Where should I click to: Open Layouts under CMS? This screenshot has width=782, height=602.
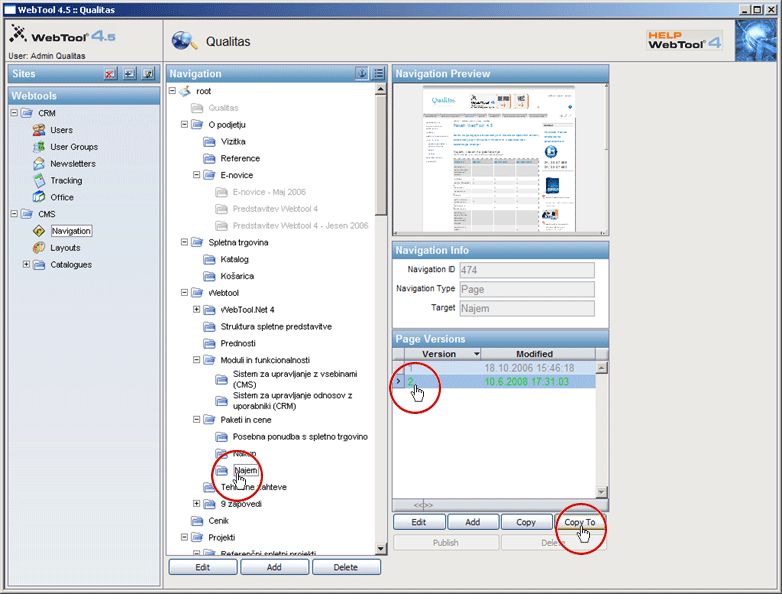pyautogui.click(x=65, y=248)
